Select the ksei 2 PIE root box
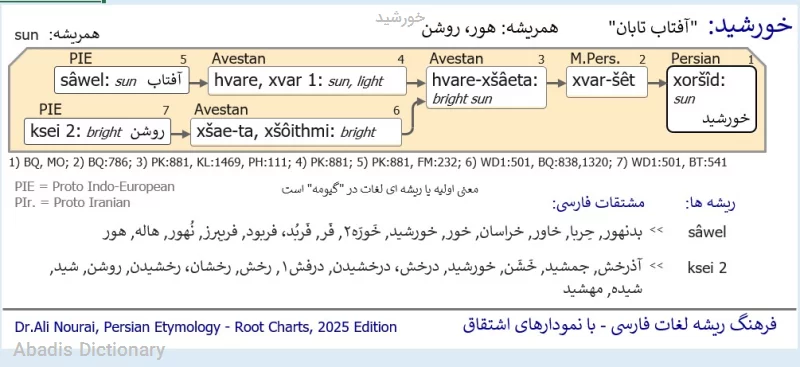The image size is (800, 367). coord(97,132)
